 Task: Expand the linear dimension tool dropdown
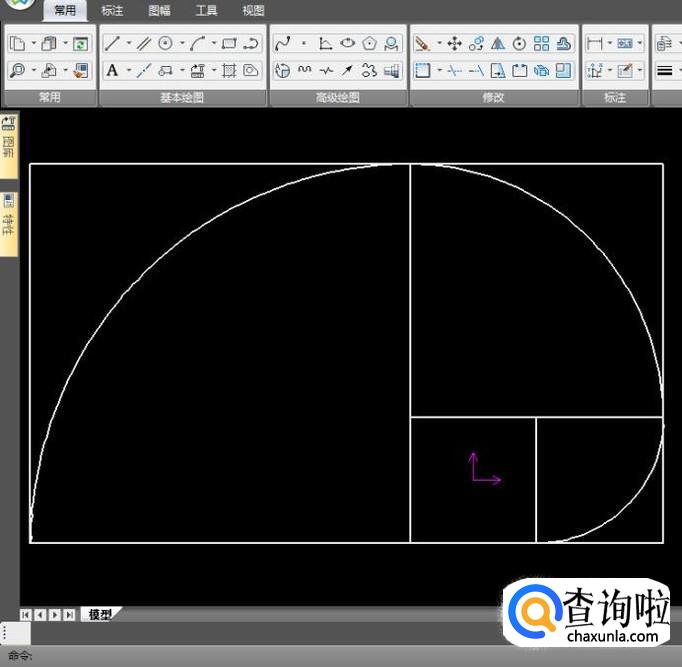pyautogui.click(x=609, y=44)
